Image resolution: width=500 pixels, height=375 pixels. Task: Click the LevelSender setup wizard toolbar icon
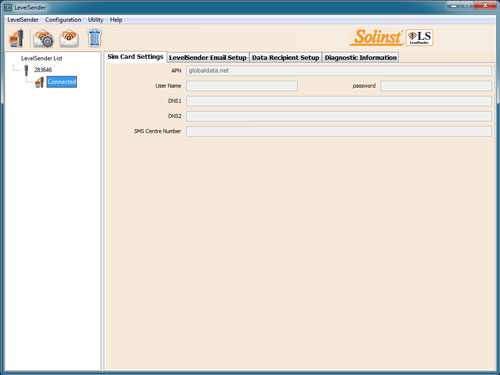click(17, 38)
